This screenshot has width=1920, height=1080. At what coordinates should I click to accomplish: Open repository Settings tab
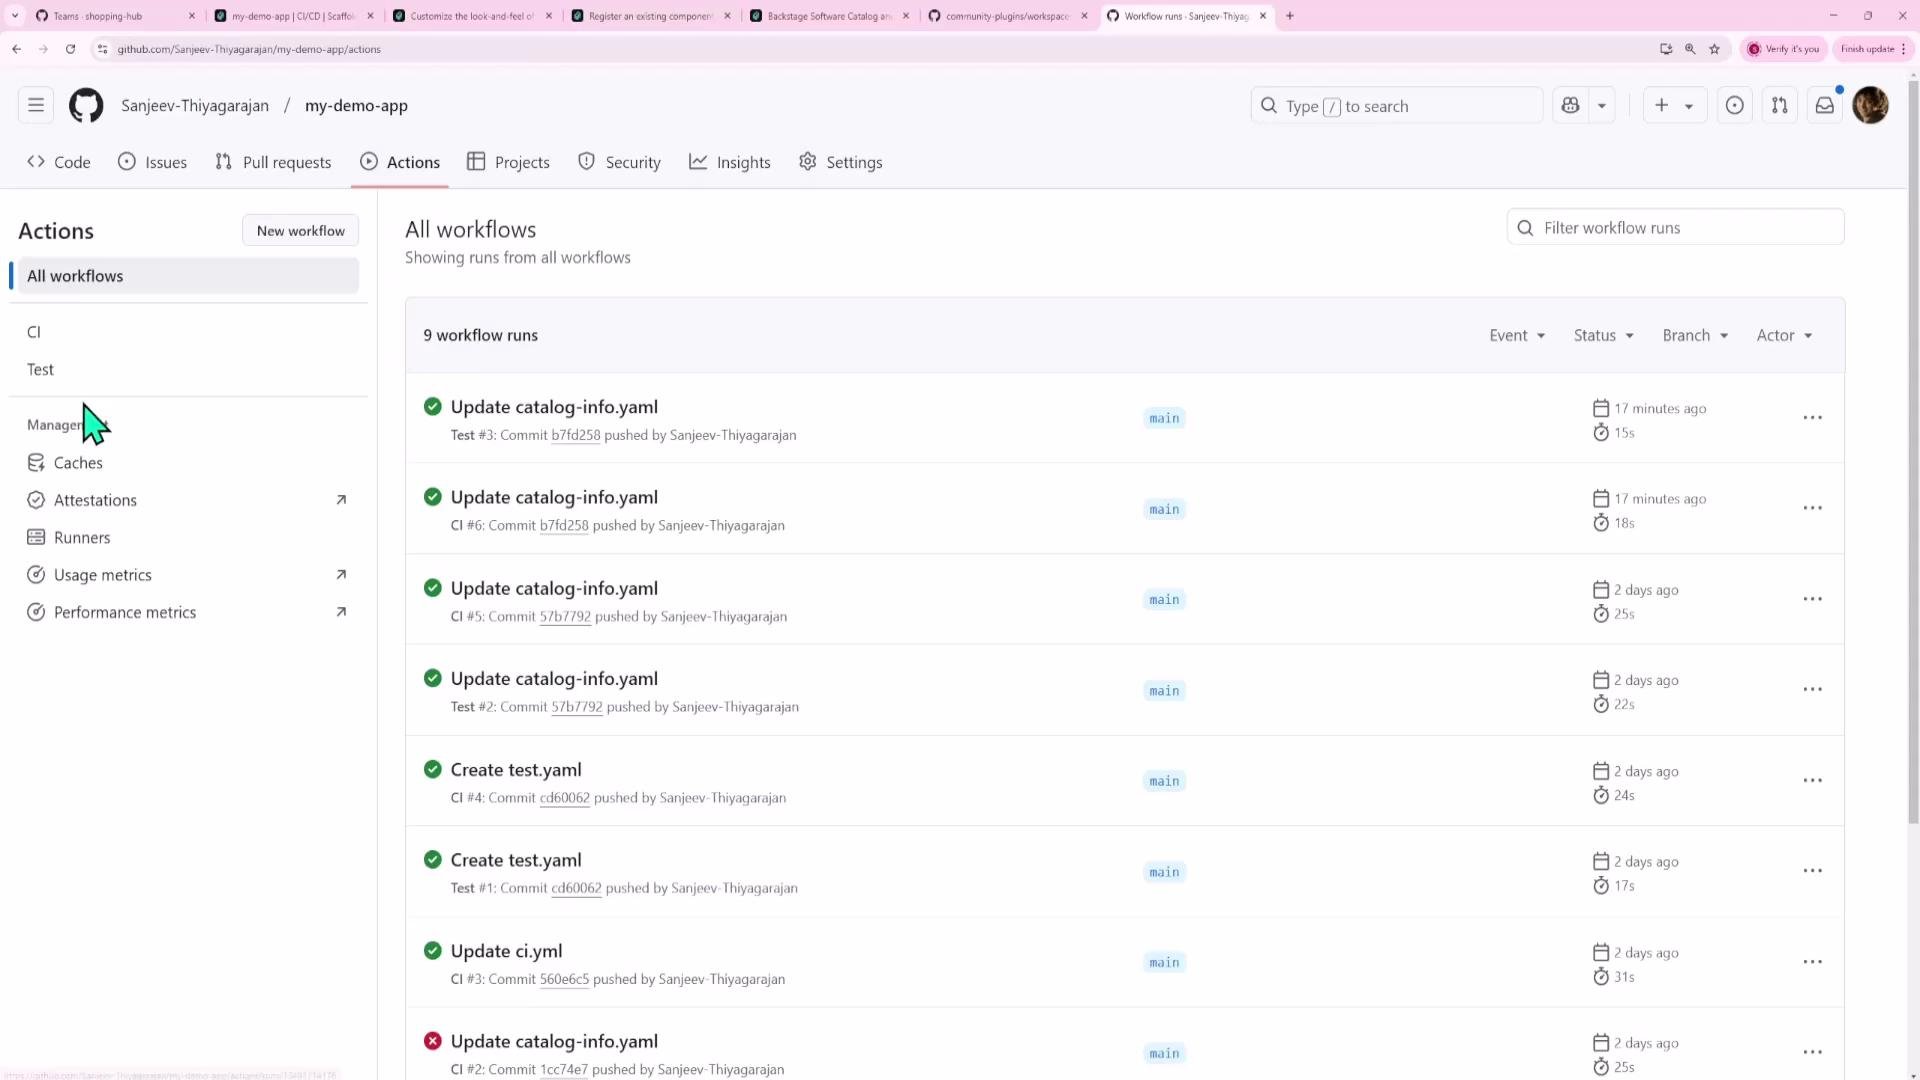[x=841, y=162]
